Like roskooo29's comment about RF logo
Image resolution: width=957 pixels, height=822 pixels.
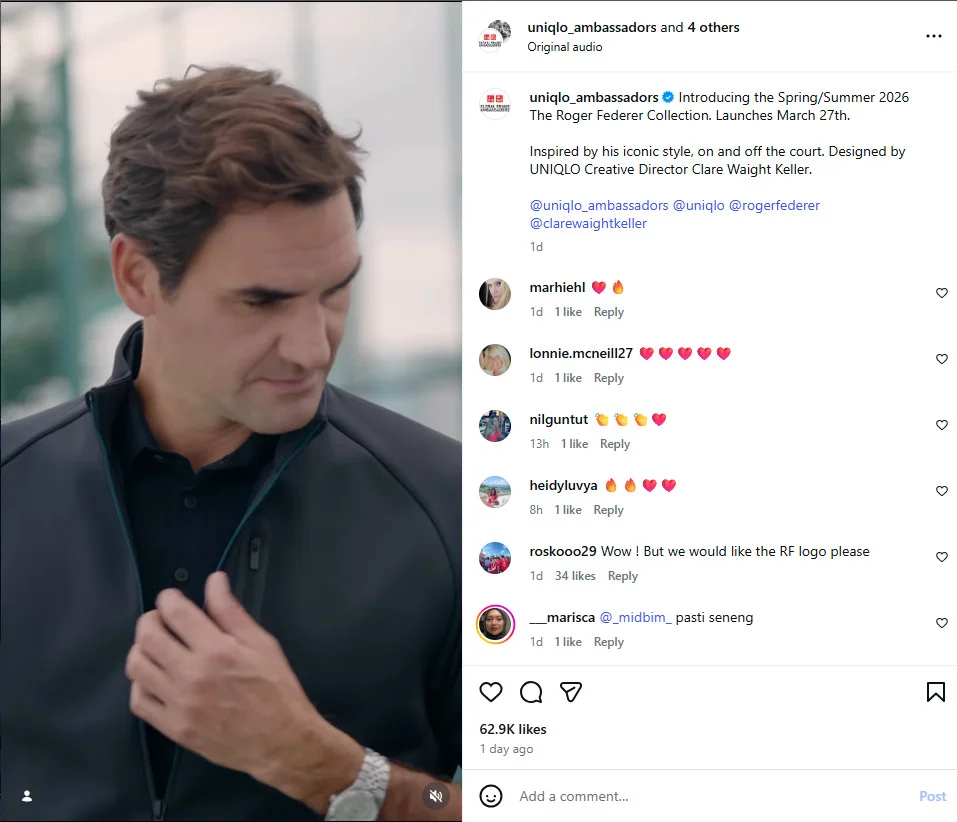point(941,557)
